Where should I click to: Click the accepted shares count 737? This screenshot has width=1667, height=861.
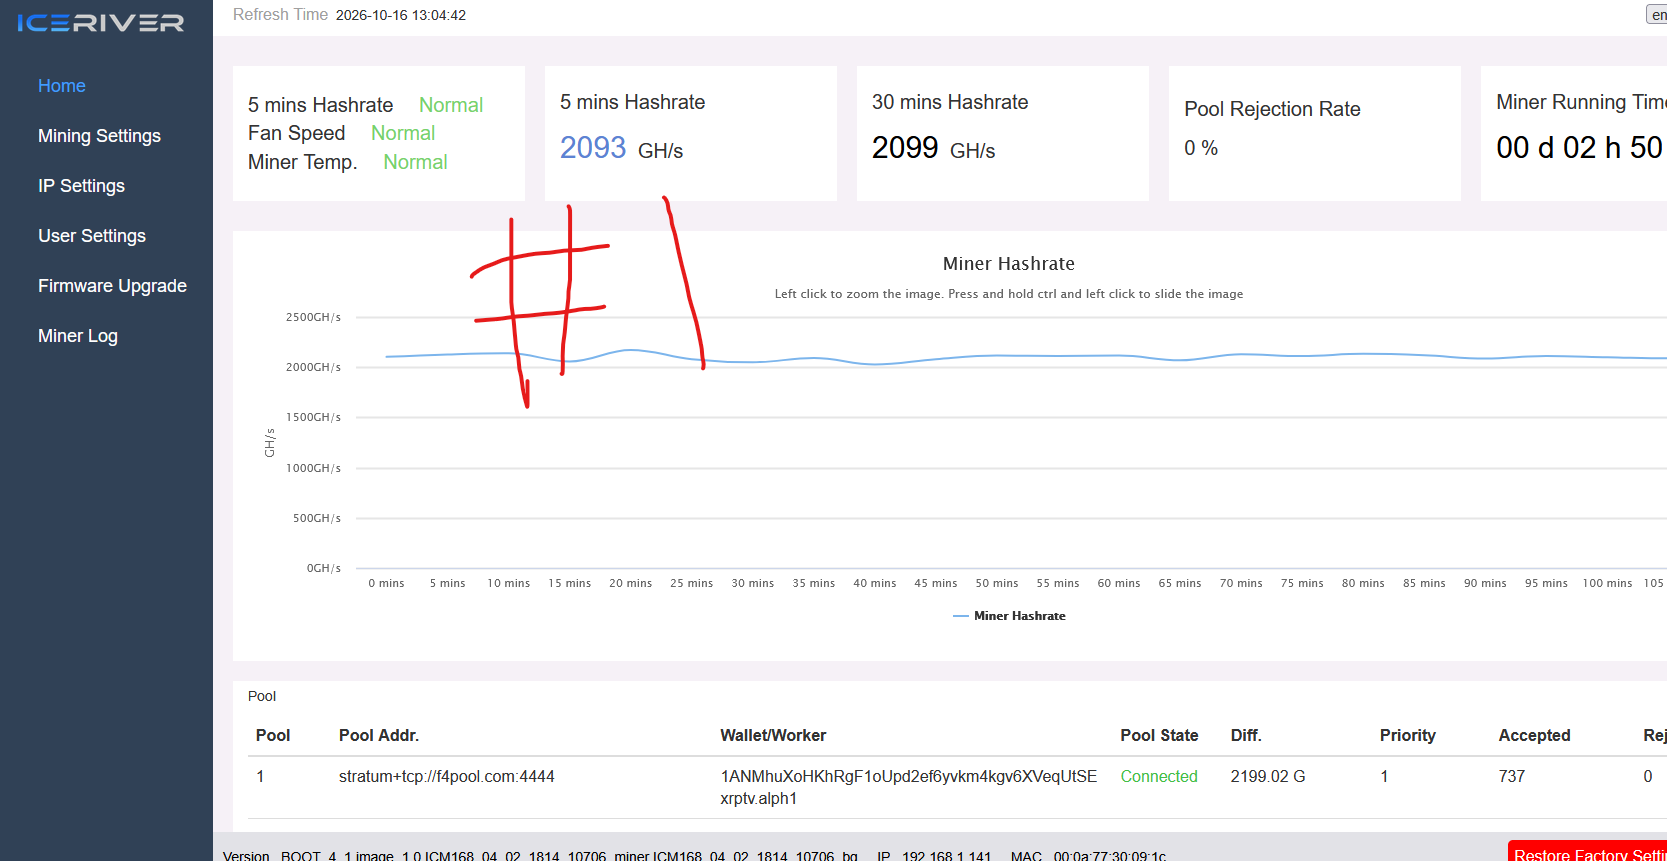[x=1512, y=777]
